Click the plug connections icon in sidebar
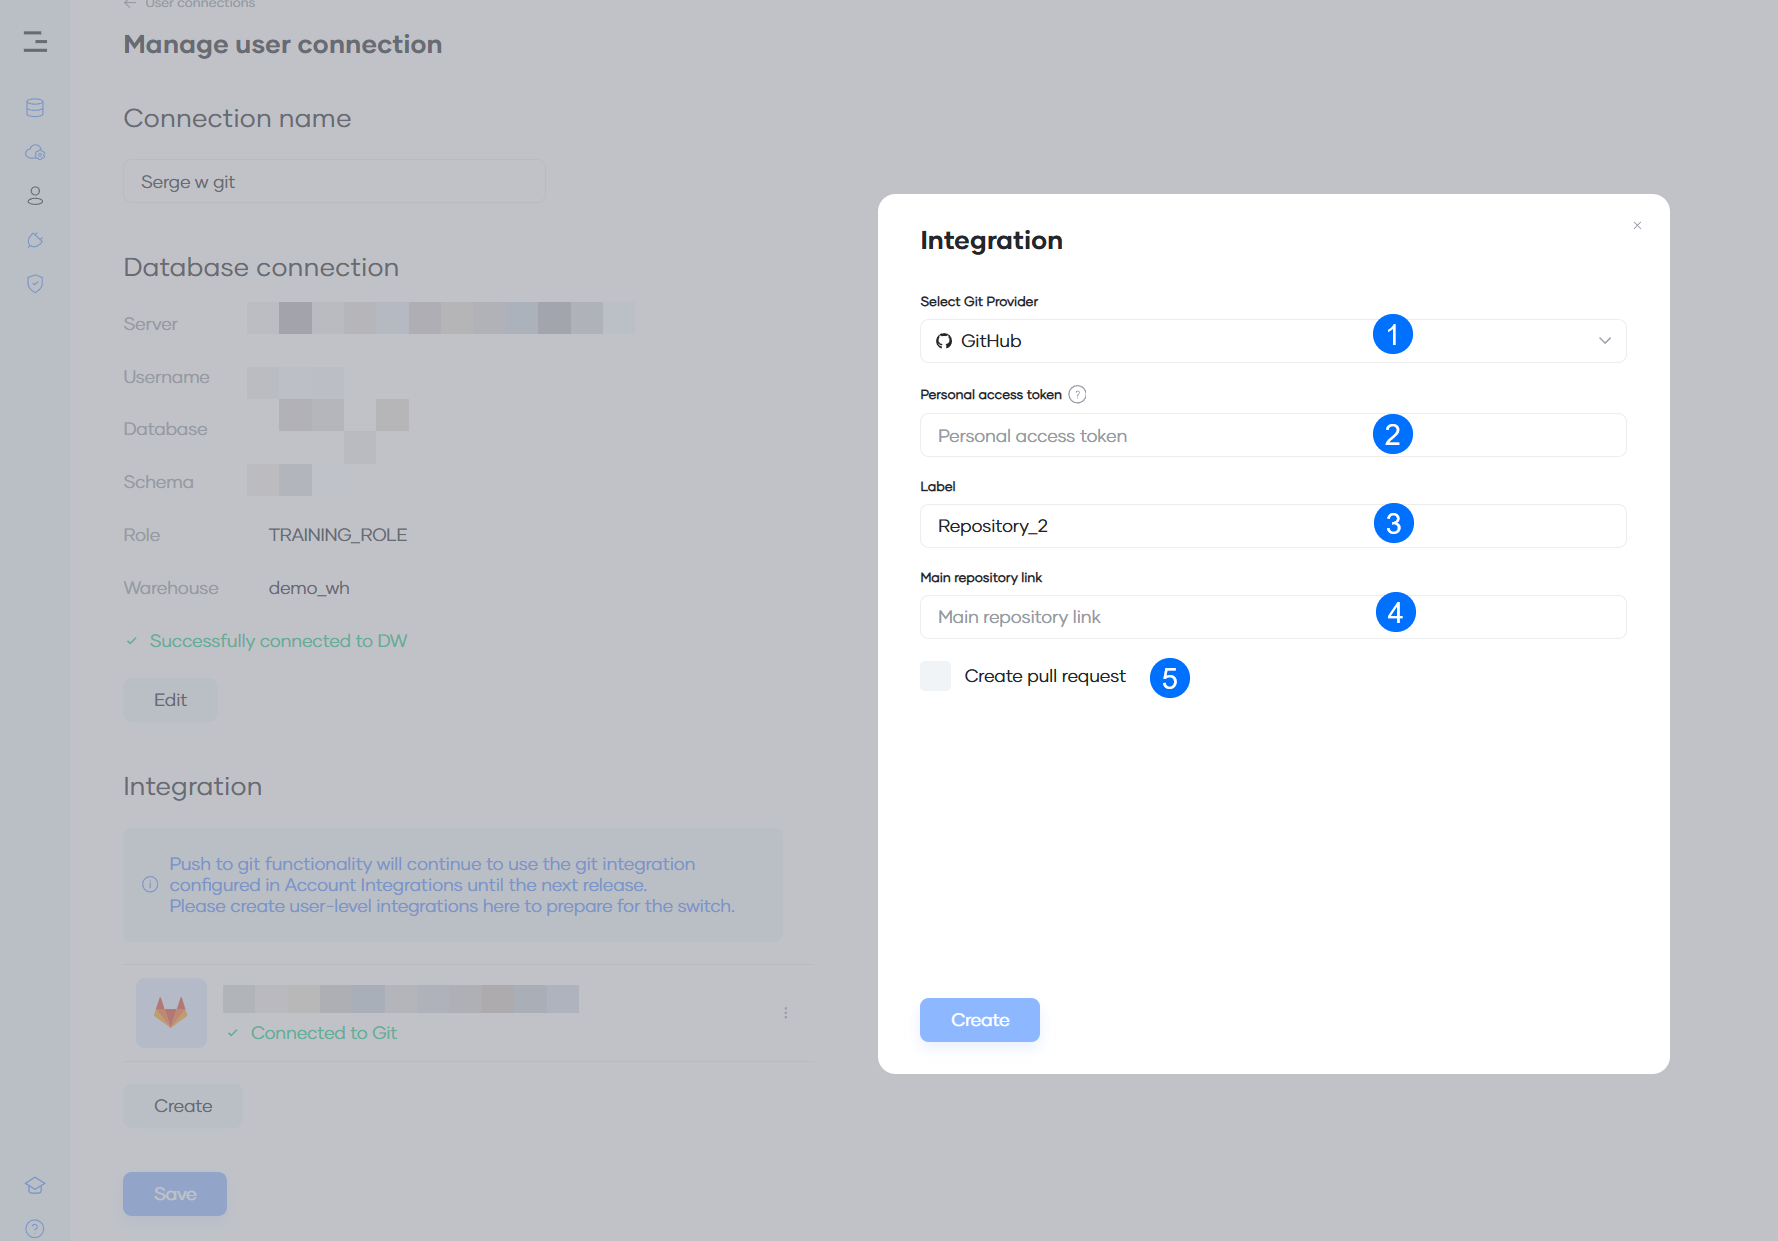Image resolution: width=1778 pixels, height=1241 pixels. tap(34, 240)
